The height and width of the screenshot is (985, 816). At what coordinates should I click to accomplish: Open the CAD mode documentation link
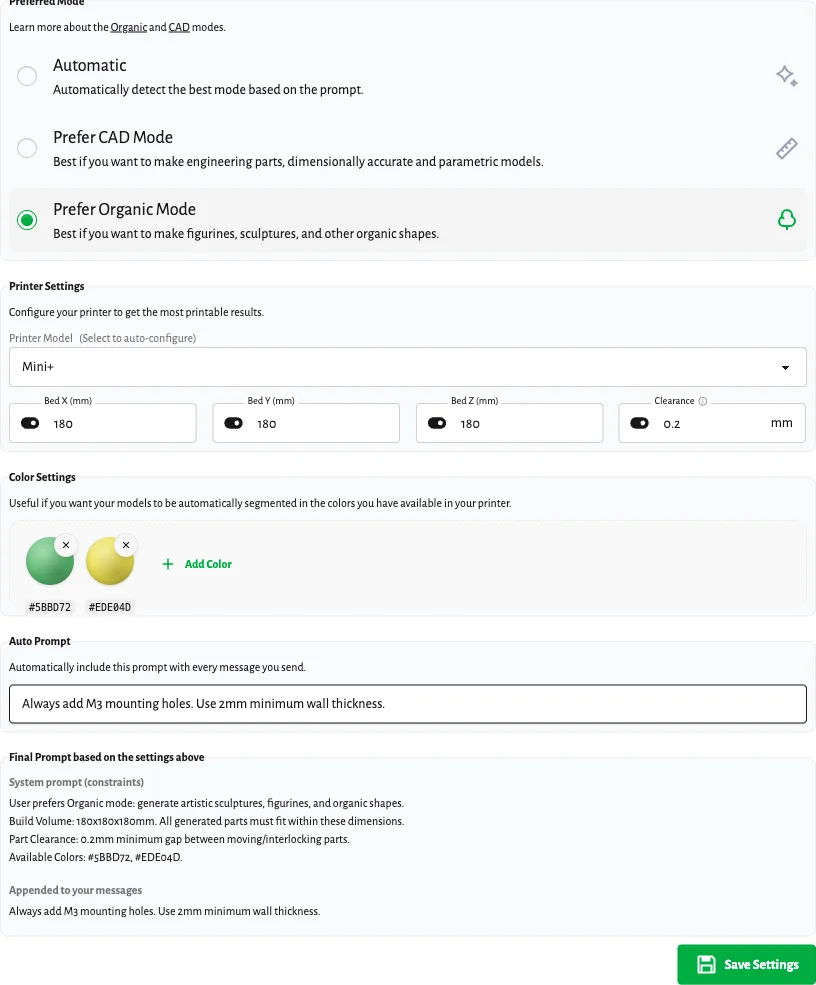click(179, 27)
